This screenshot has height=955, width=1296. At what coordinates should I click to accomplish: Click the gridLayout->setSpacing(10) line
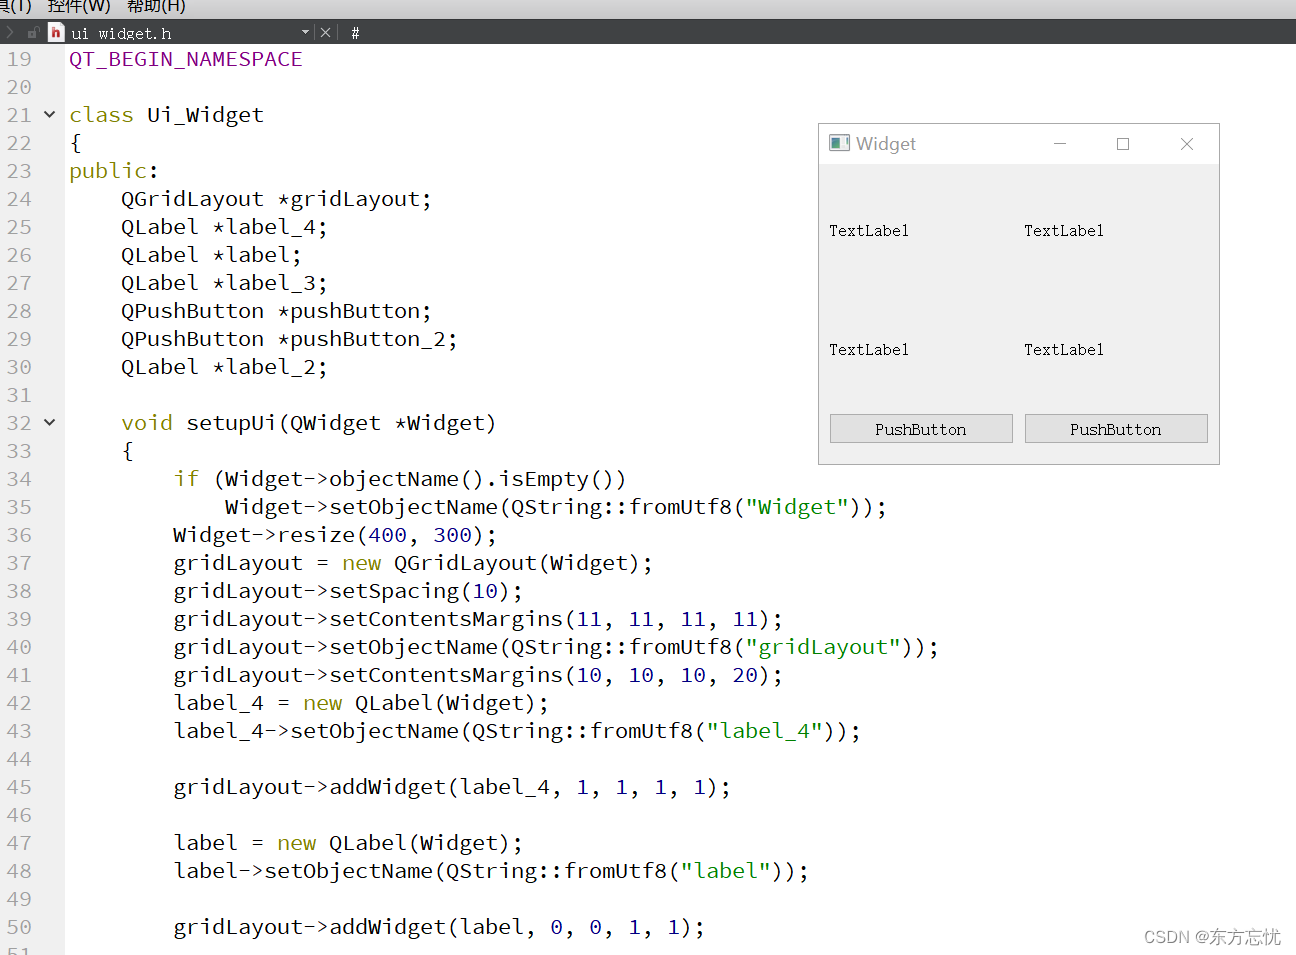(348, 591)
